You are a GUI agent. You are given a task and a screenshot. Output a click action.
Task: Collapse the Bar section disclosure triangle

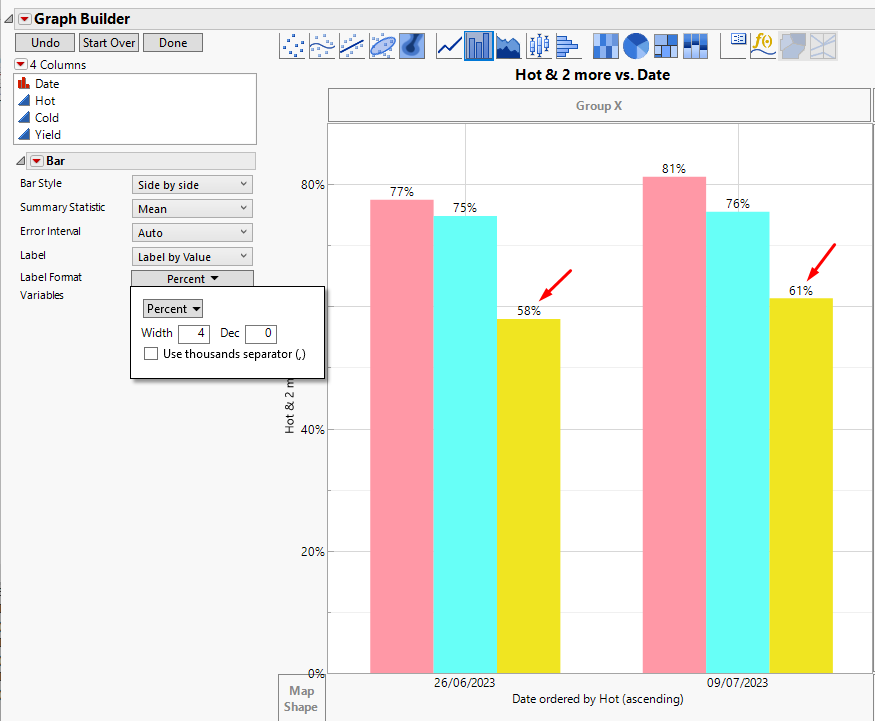(x=21, y=161)
